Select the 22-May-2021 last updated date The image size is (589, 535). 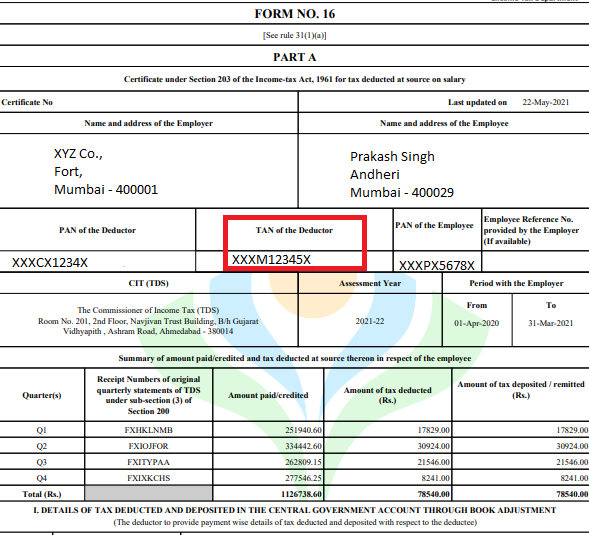545,102
